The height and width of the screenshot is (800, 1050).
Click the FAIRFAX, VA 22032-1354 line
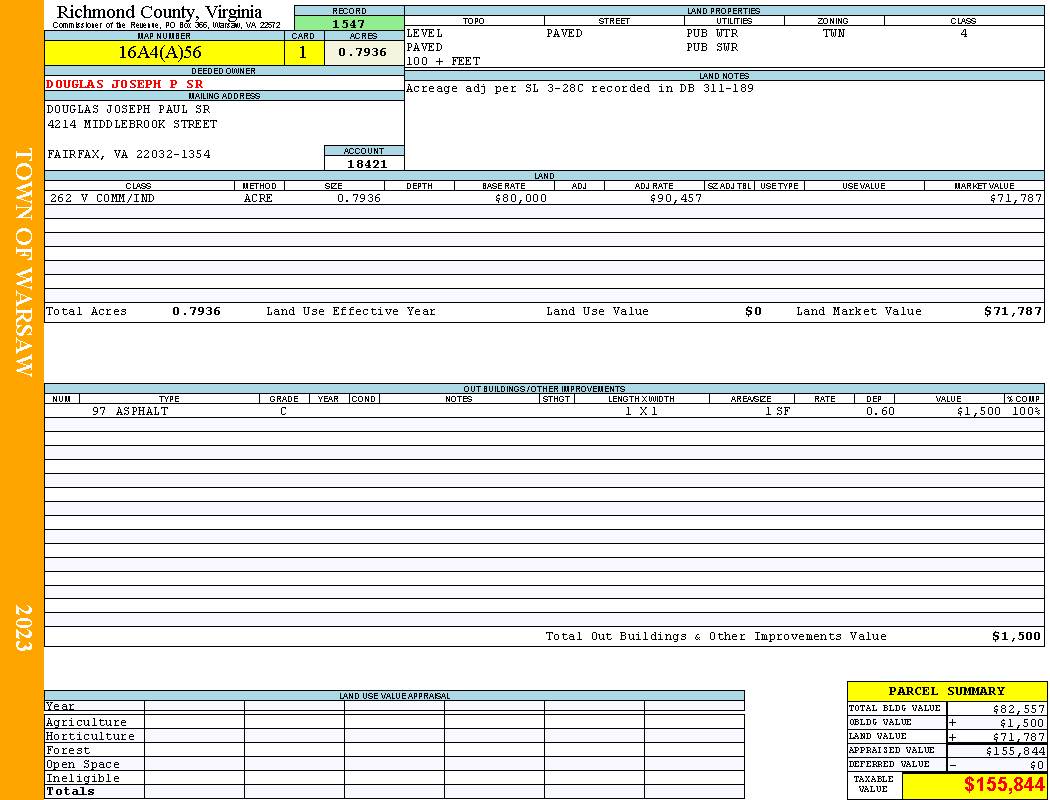(x=129, y=154)
